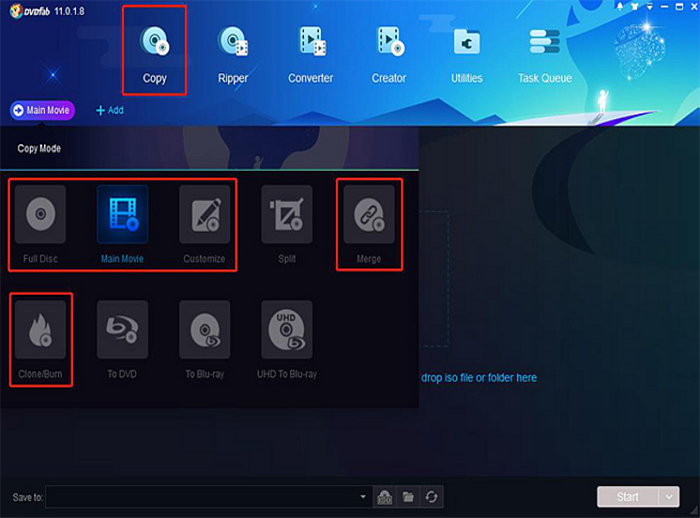Open the Ripper module

click(x=233, y=54)
